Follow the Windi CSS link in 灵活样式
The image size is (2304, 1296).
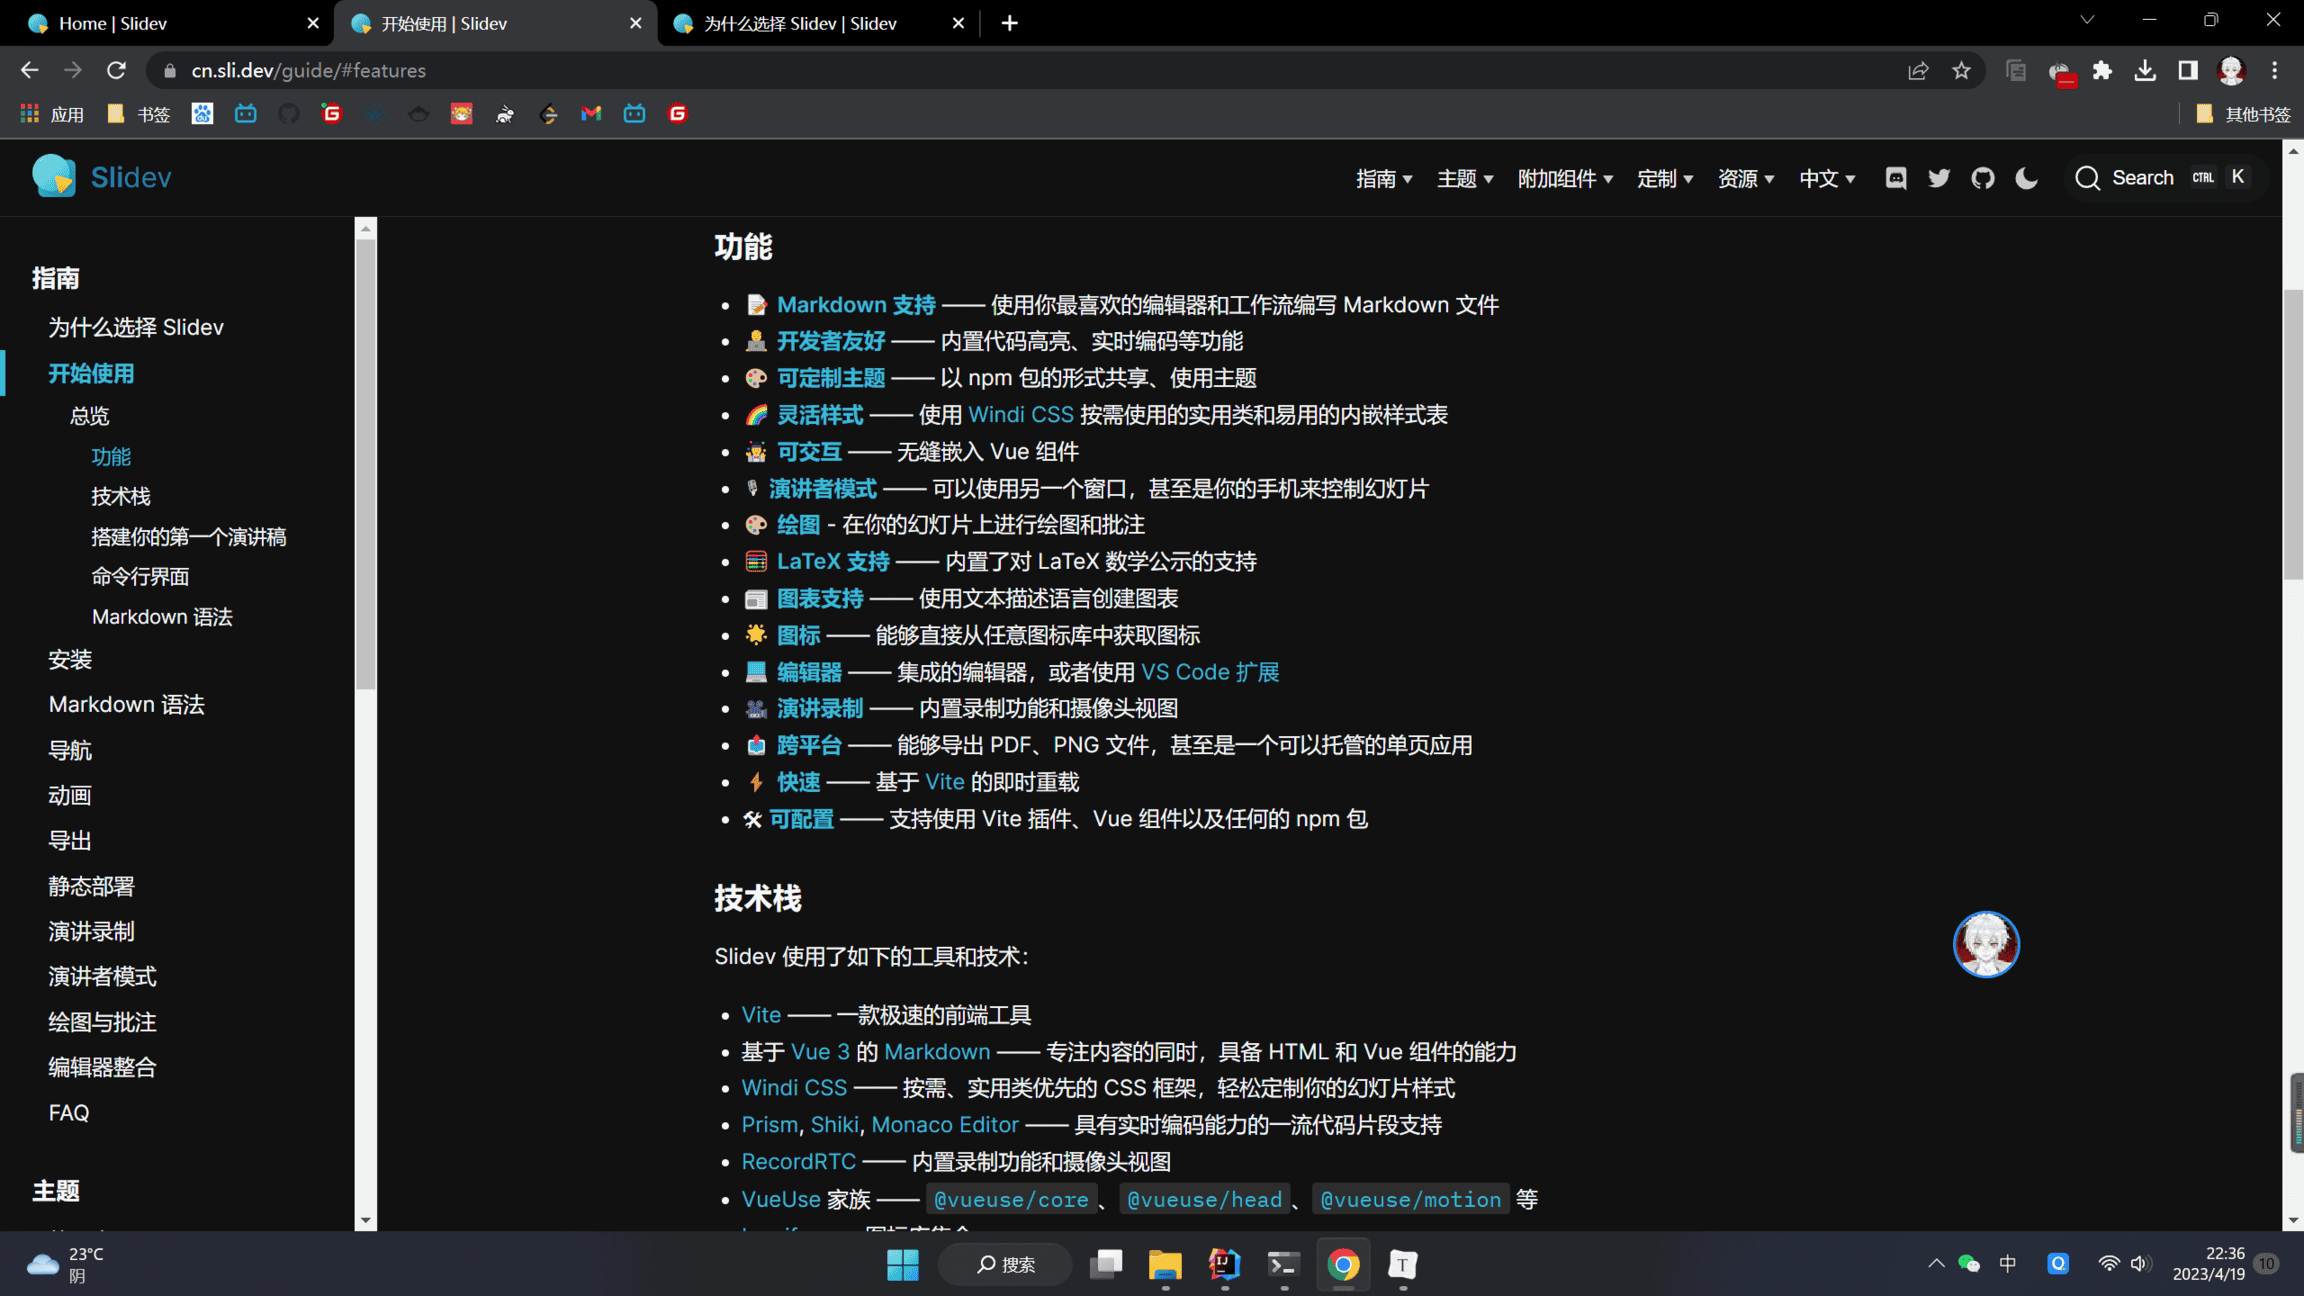click(x=1020, y=415)
